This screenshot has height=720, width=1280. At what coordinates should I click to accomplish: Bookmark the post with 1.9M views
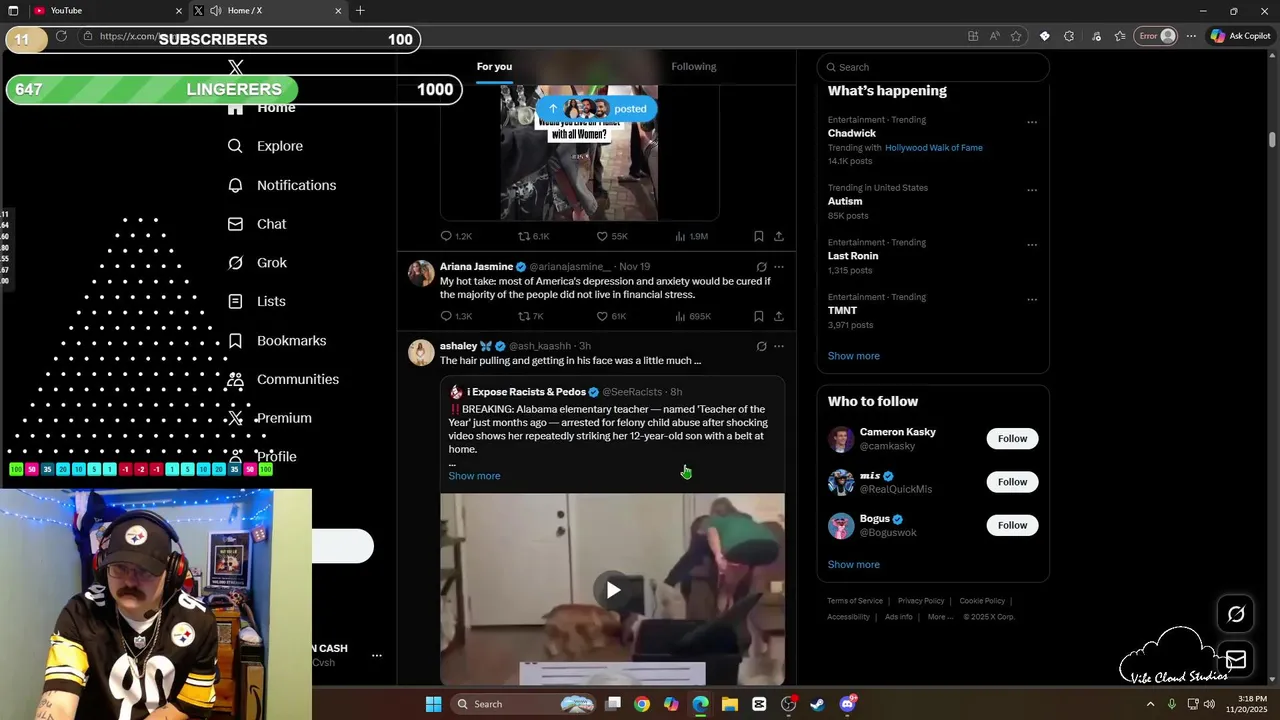tap(759, 236)
